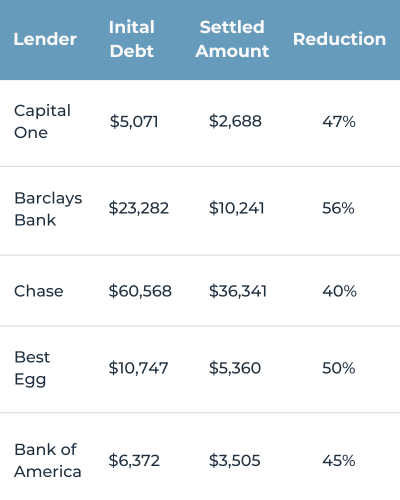Click the $2,688 settled amount
This screenshot has width=400, height=500.
pyautogui.click(x=235, y=121)
